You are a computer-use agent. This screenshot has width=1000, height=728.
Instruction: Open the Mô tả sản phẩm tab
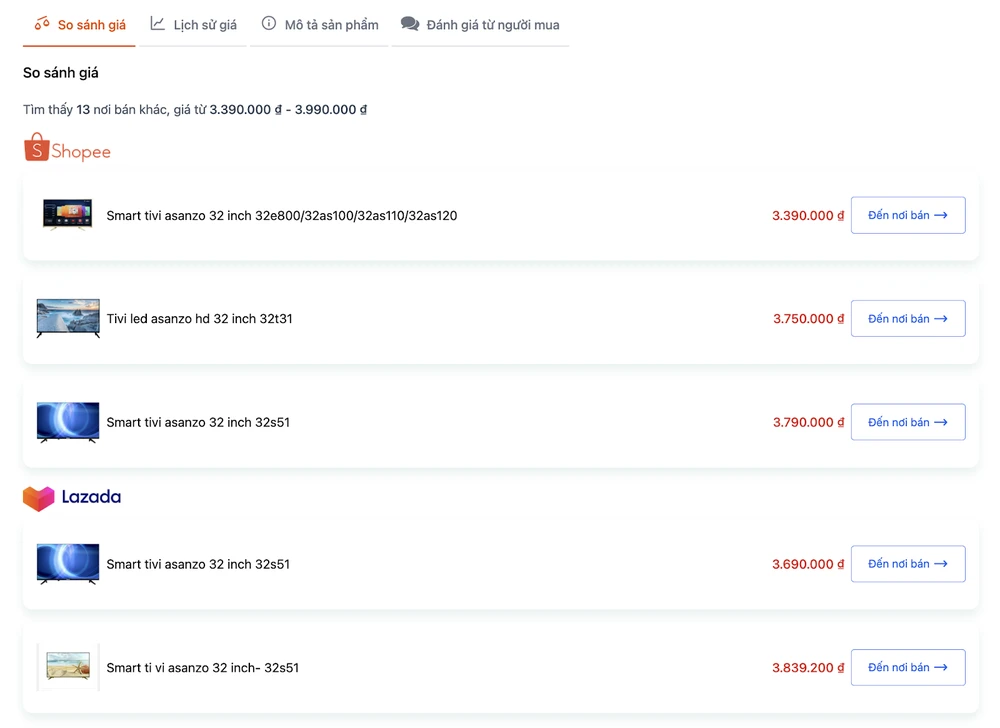click(331, 25)
